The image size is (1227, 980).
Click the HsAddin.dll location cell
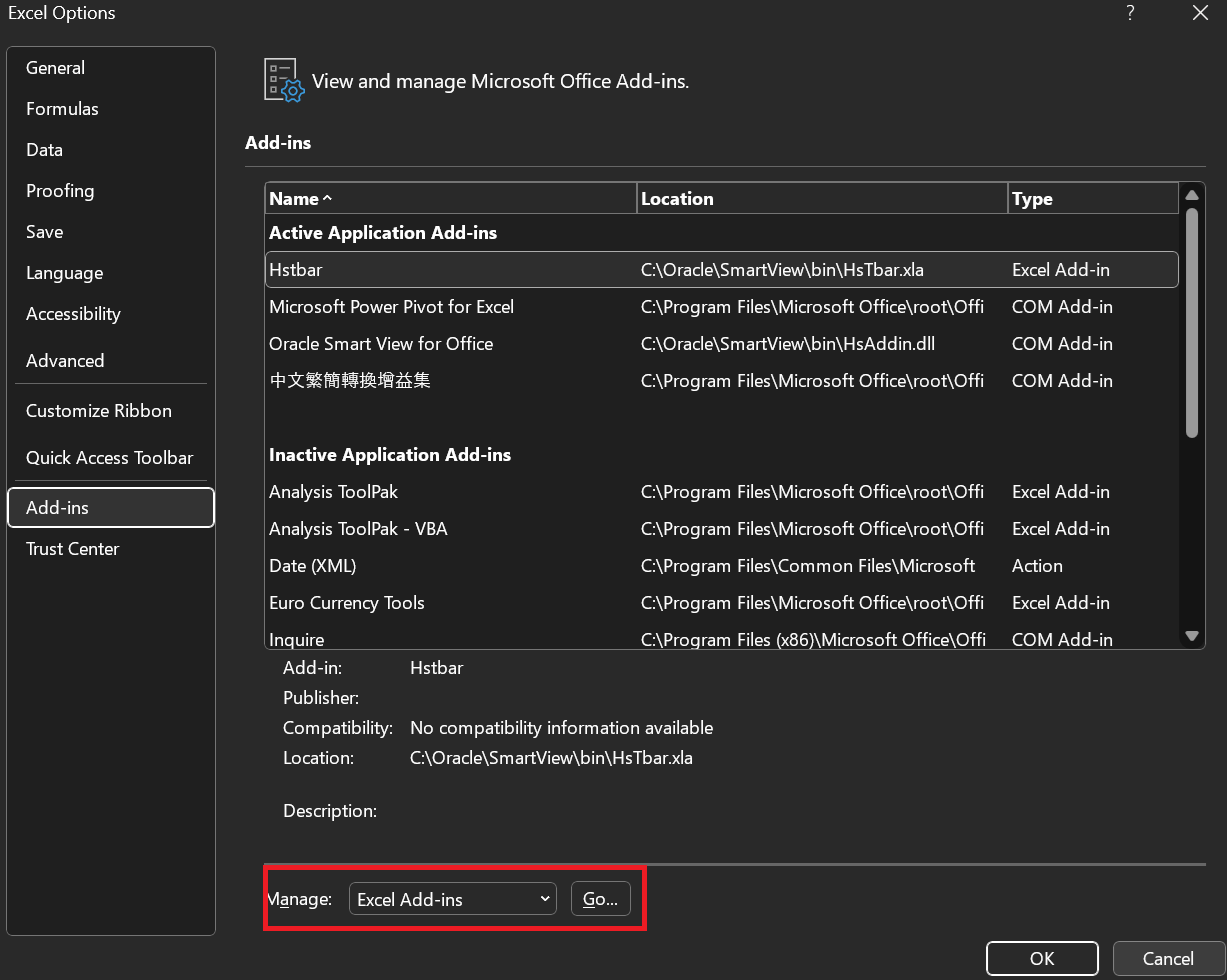click(x=788, y=344)
